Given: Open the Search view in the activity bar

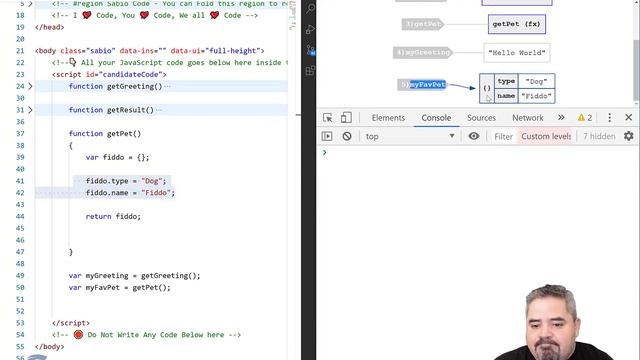Looking at the screenshot, I should [x=310, y=8].
